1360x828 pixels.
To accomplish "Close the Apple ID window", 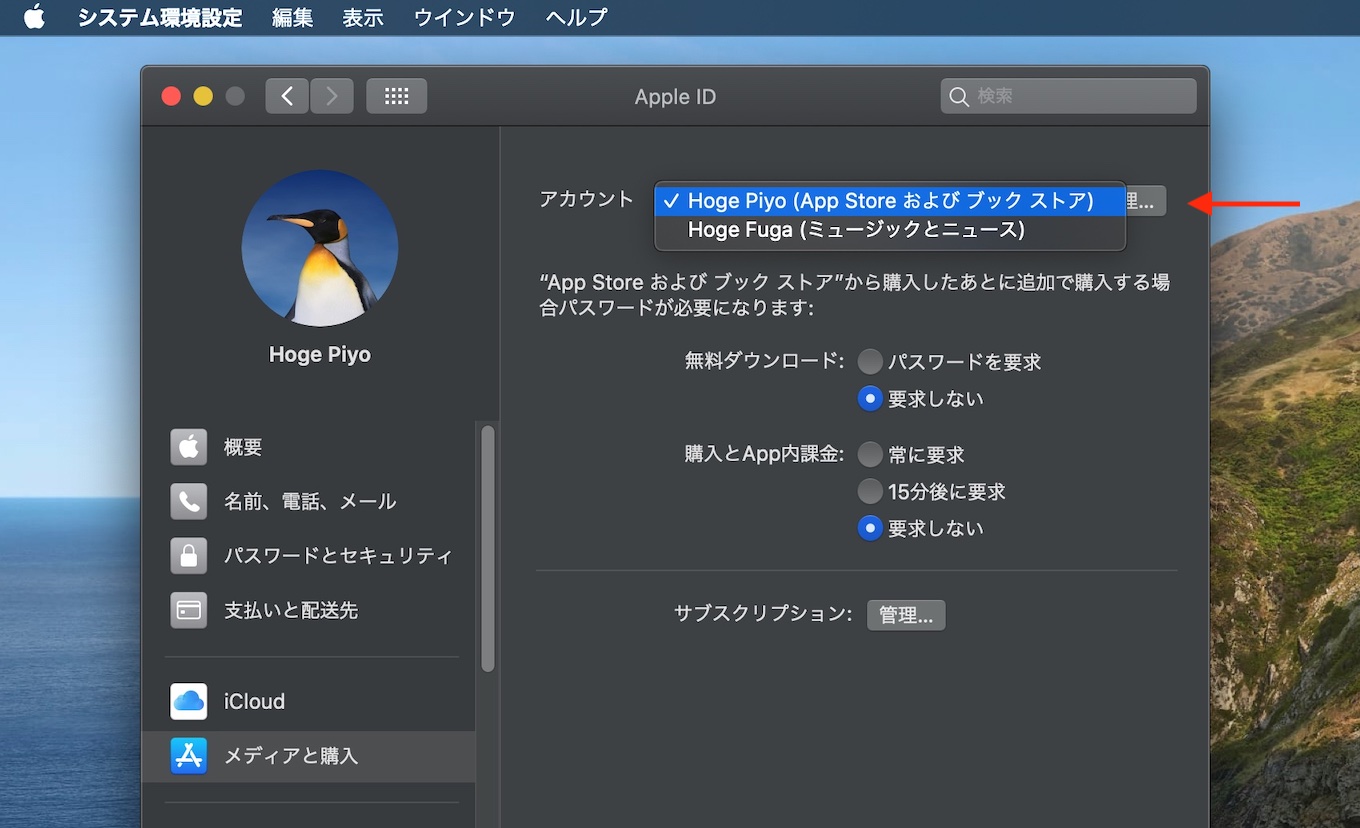I will [x=171, y=96].
